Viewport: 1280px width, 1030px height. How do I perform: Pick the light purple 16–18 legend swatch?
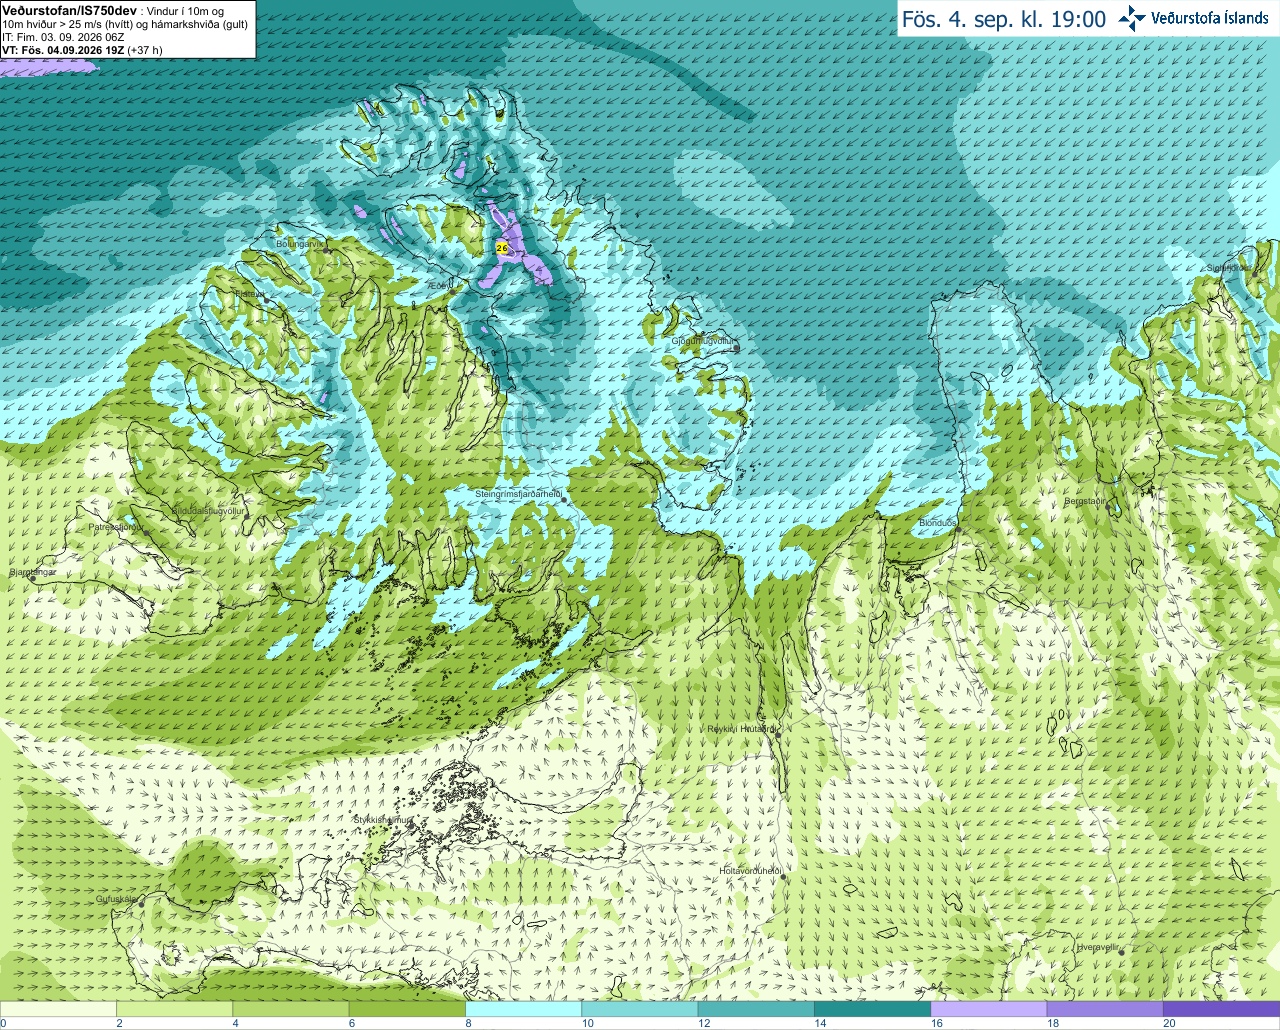point(988,1009)
